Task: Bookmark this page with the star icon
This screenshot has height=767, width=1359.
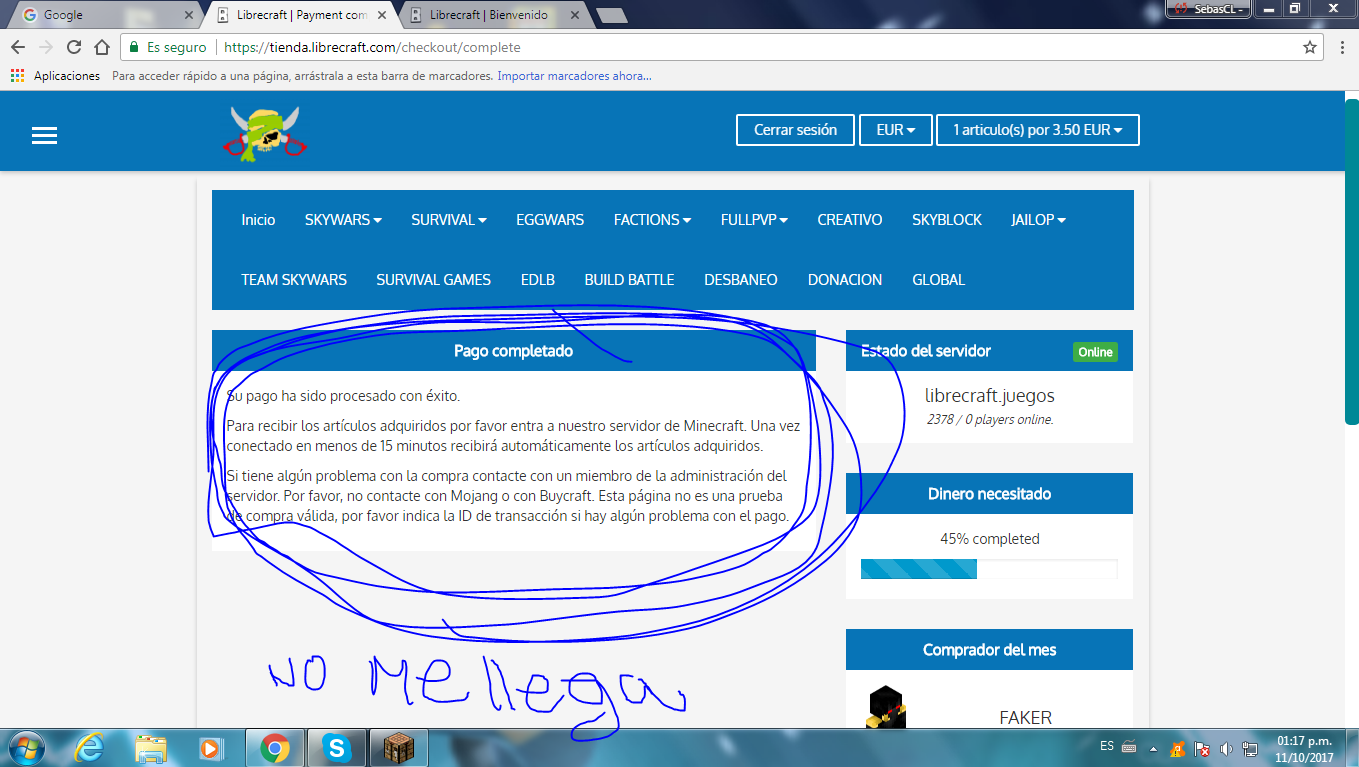Action: tap(1310, 47)
